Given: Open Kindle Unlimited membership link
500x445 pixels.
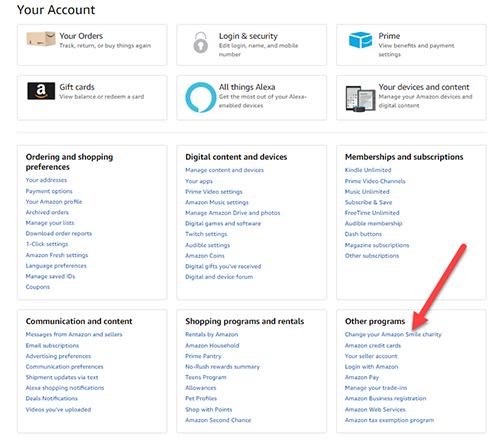Looking at the screenshot, I should [368, 170].
